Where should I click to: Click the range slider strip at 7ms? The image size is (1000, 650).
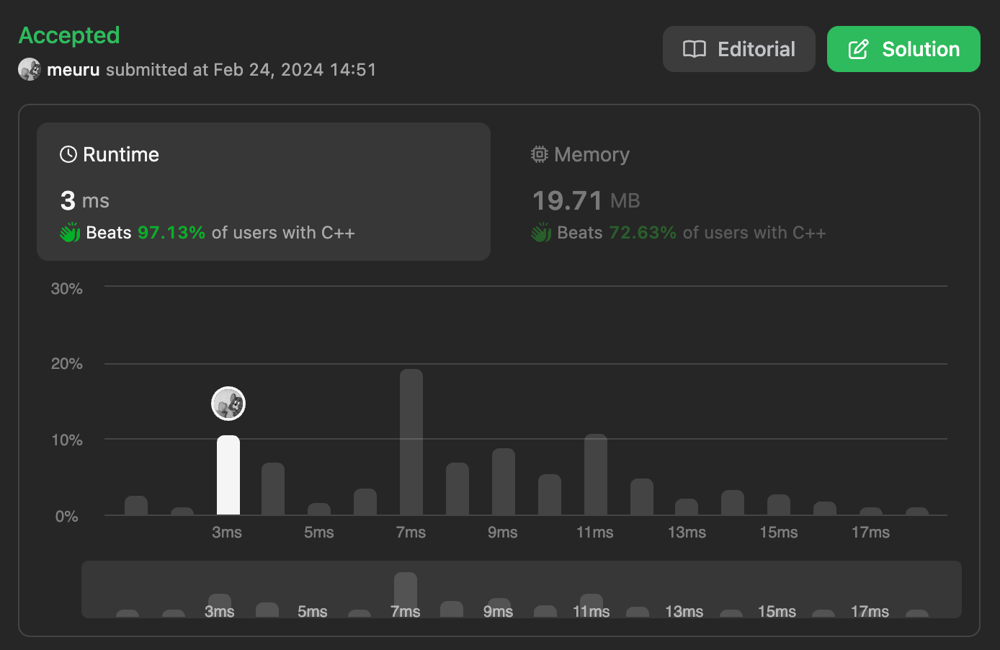[x=405, y=592]
